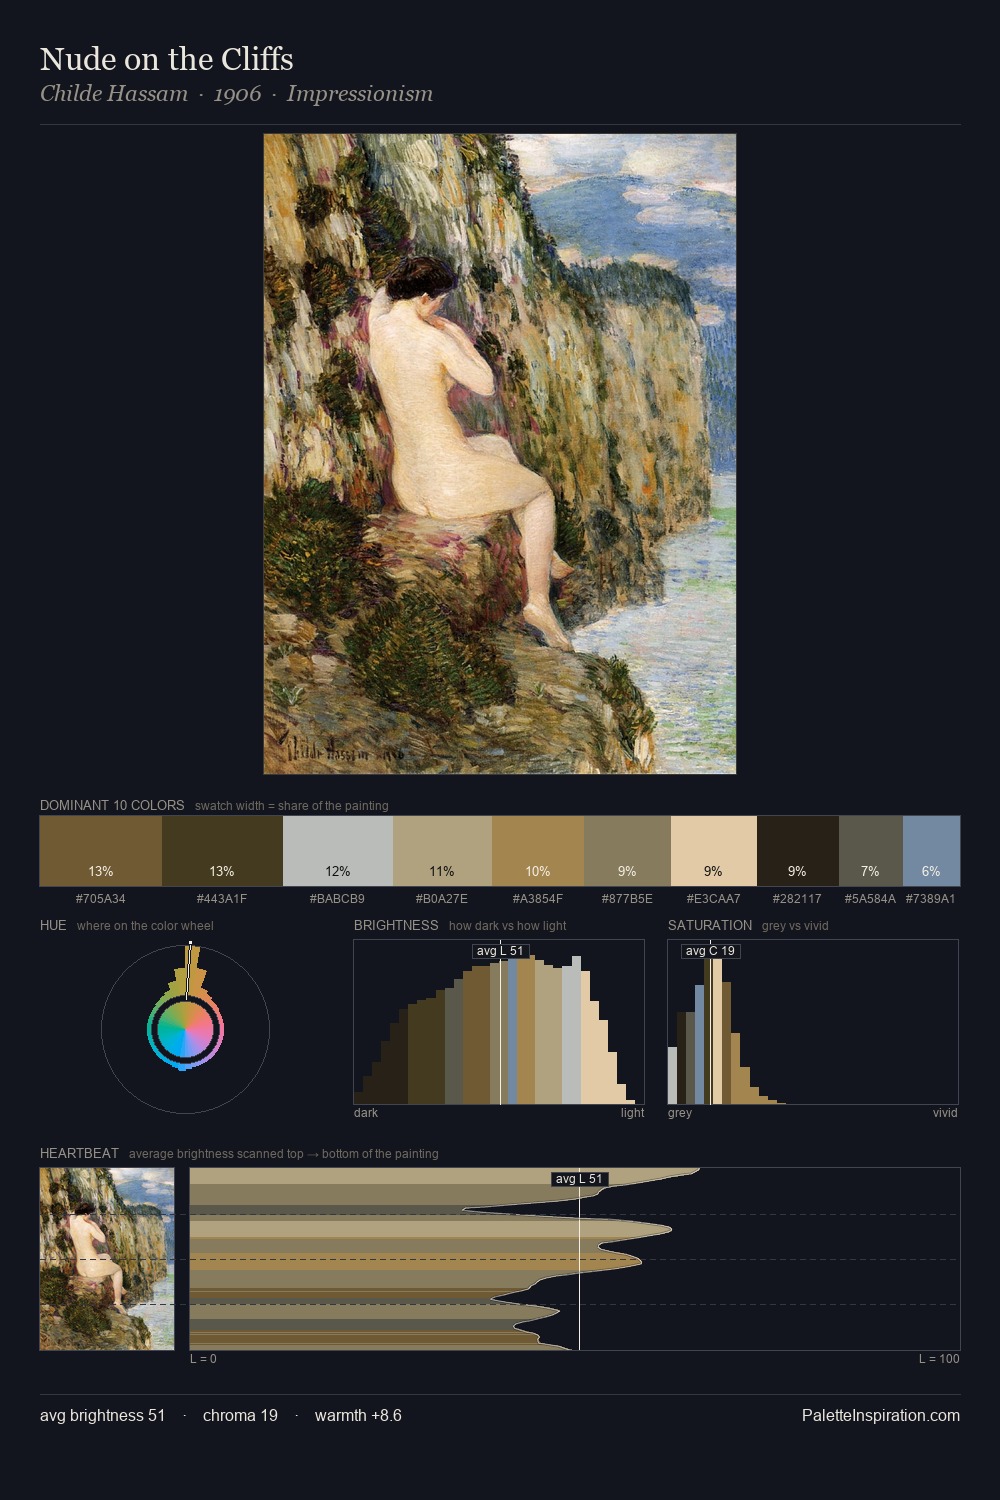Image resolution: width=1000 pixels, height=1500 pixels.
Task: Click the 'avg brightness 51' footer stat
Action: pyautogui.click(x=103, y=1415)
